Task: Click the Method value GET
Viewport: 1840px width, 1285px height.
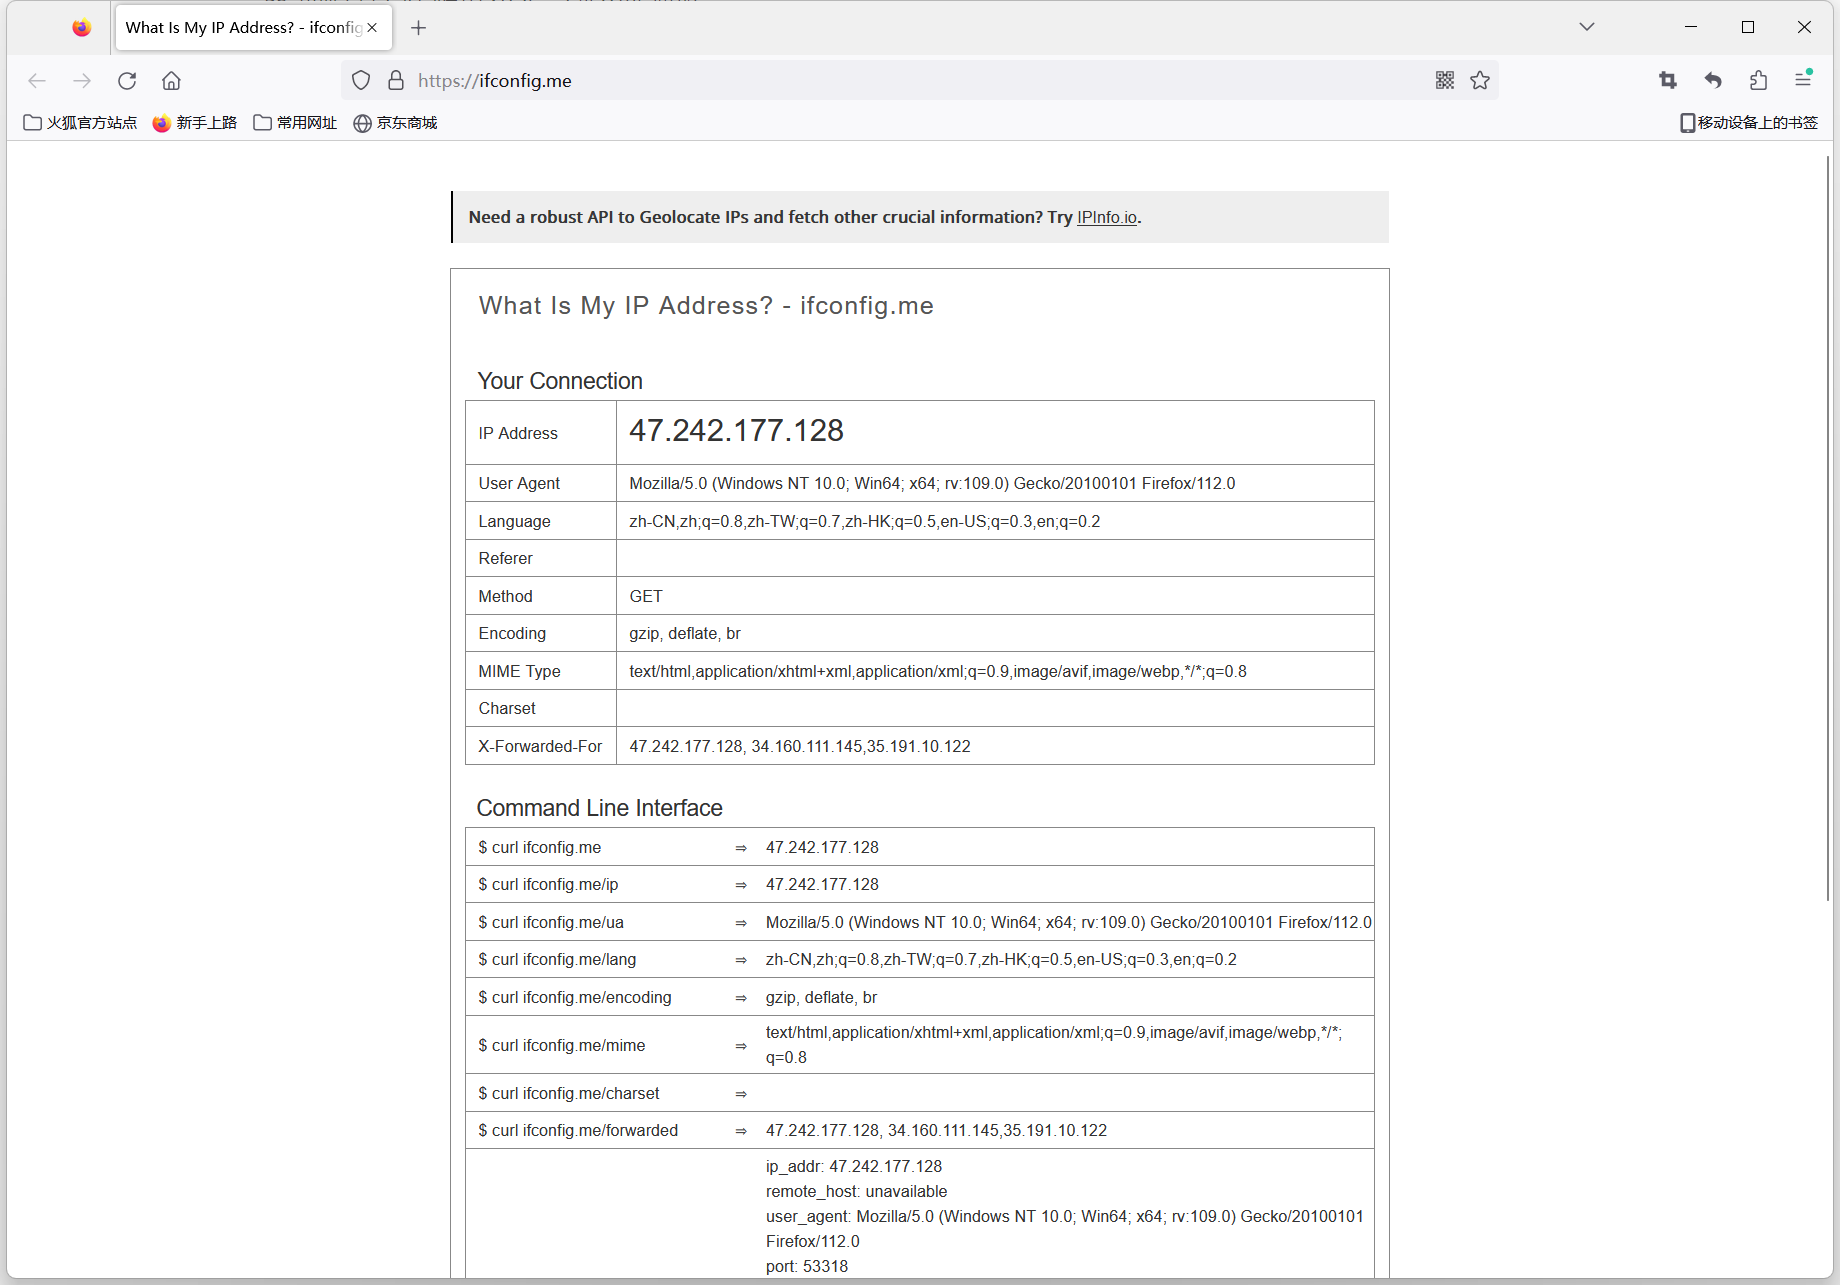Action: 646,596
